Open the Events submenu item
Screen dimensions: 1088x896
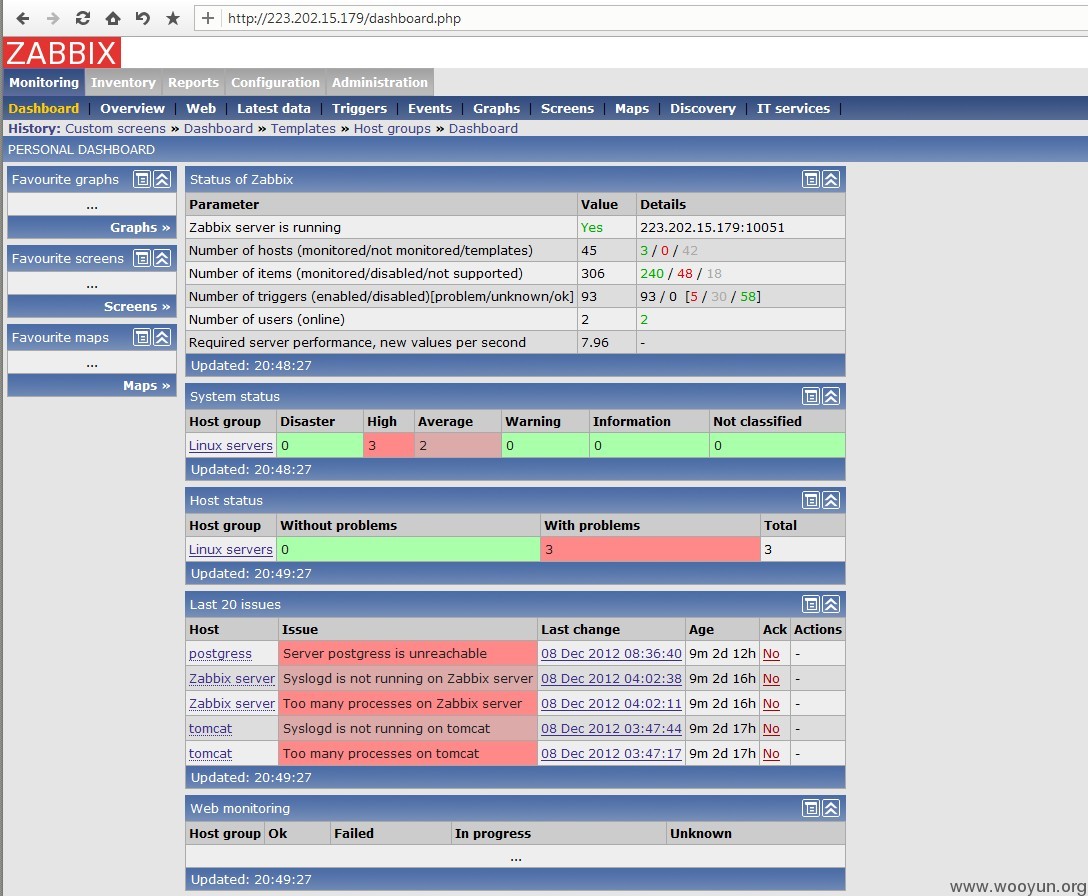point(430,108)
